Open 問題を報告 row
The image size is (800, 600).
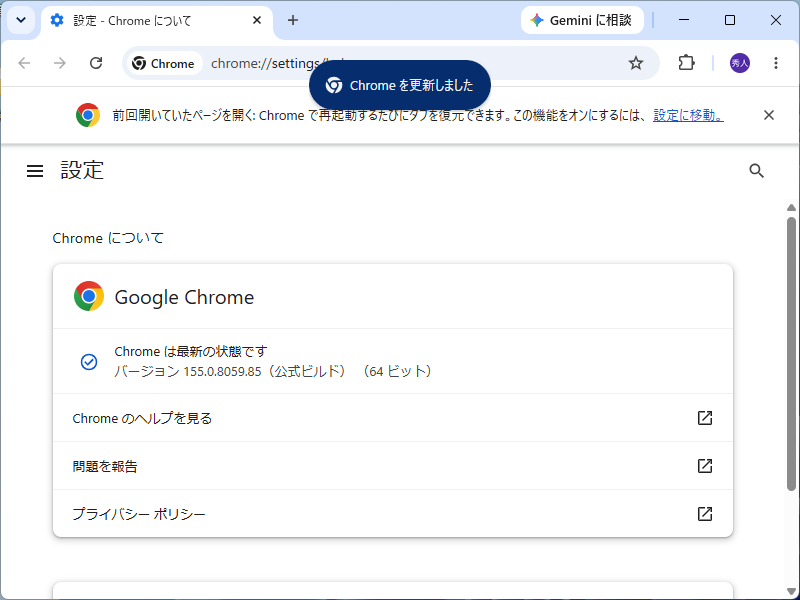pyautogui.click(x=393, y=466)
